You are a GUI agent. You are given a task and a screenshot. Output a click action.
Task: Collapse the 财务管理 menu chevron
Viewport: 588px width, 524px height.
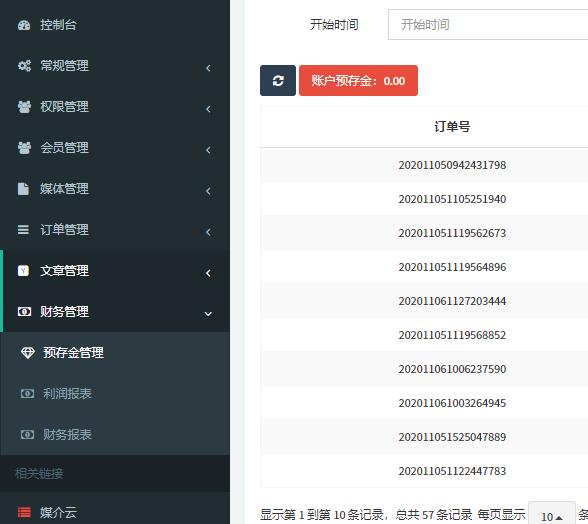pyautogui.click(x=208, y=314)
